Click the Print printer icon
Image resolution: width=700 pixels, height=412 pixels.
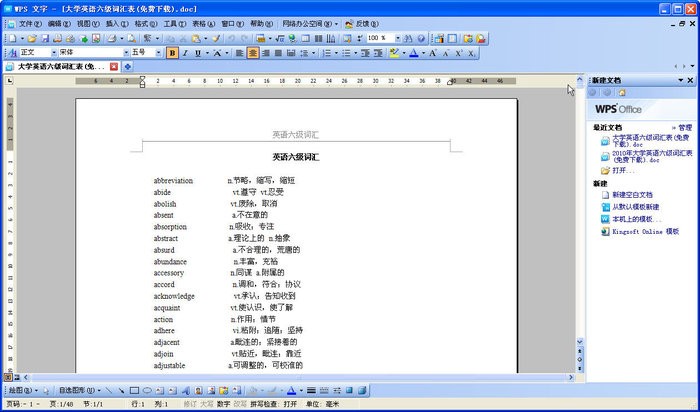(x=112, y=39)
